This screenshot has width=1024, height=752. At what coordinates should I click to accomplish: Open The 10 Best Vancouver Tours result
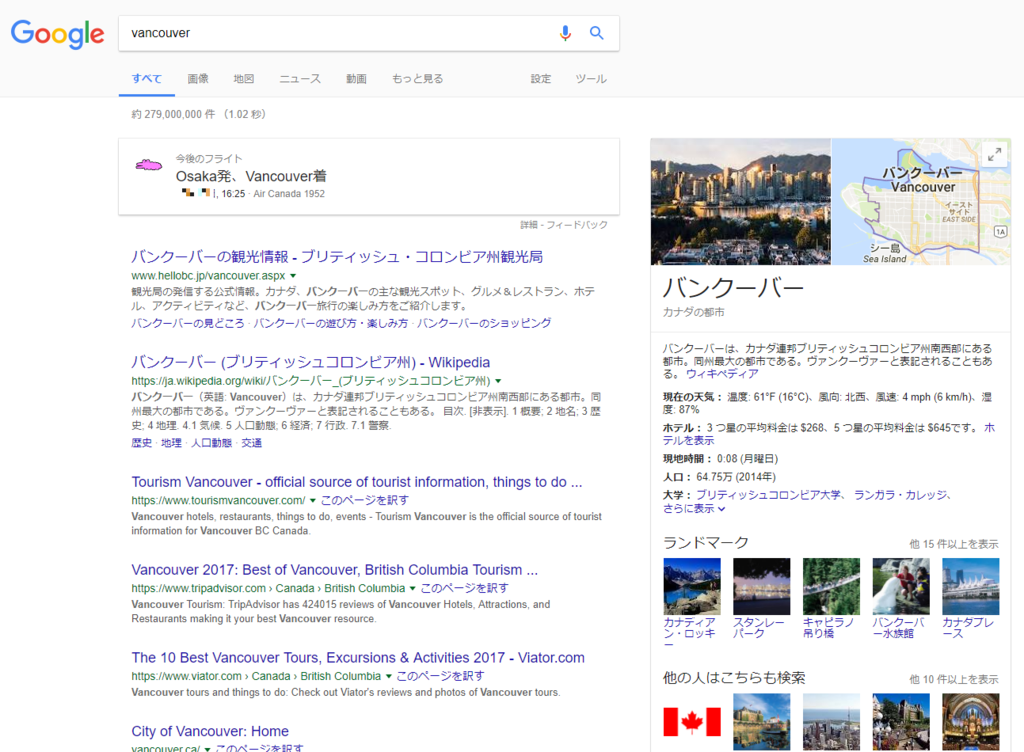[358, 657]
